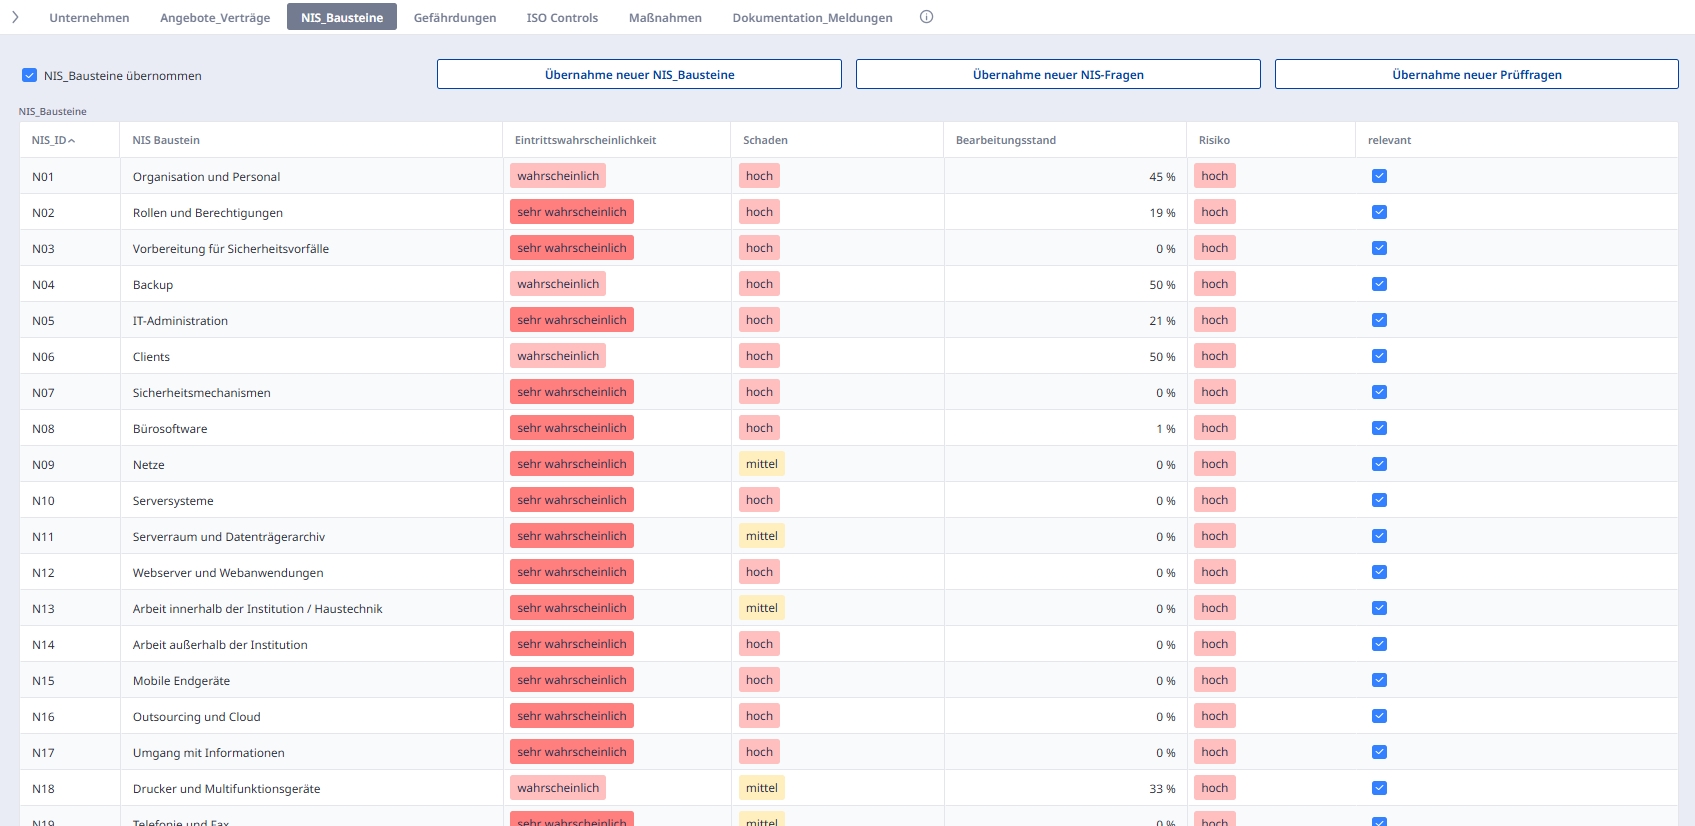Toggle relevant checkbox in the Backup row
The image size is (1695, 826).
1379,284
